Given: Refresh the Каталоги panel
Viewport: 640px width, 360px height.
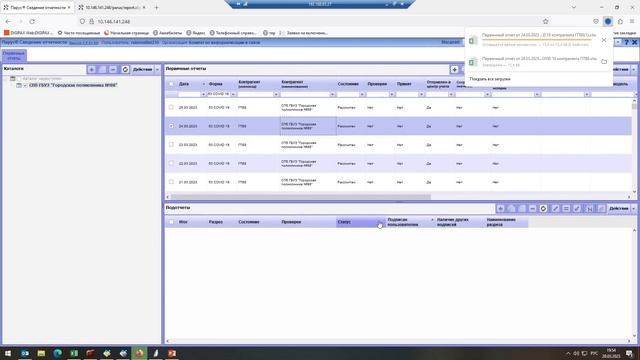Looking at the screenshot, I should 125,69.
